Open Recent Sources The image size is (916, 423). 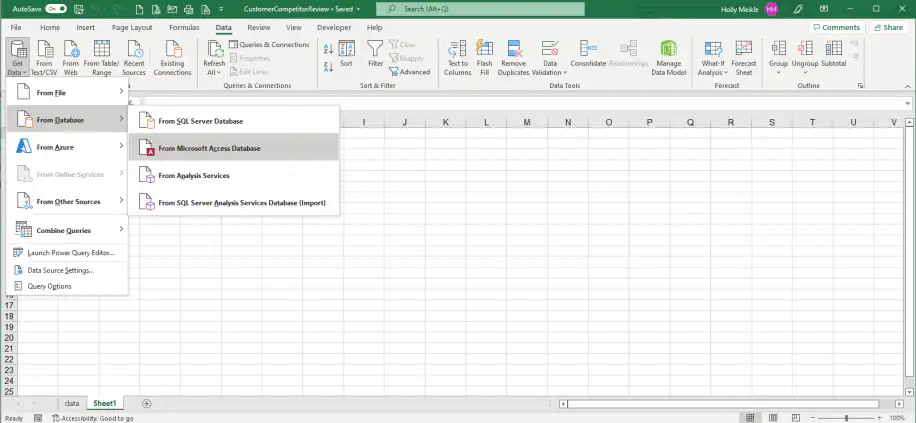click(x=134, y=57)
